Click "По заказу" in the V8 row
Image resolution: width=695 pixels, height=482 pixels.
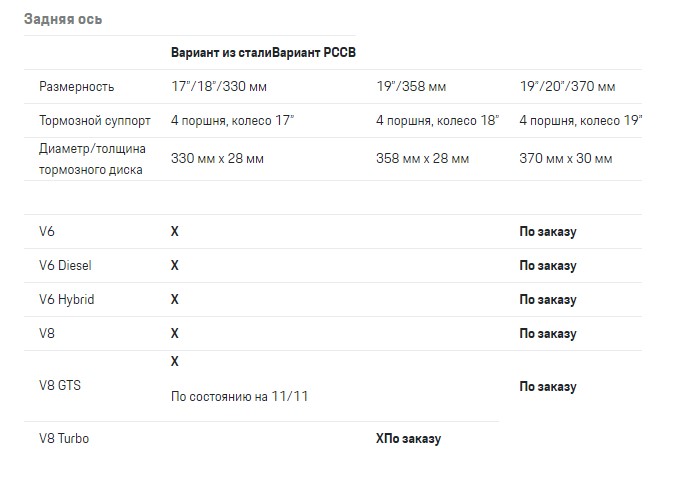pos(547,334)
